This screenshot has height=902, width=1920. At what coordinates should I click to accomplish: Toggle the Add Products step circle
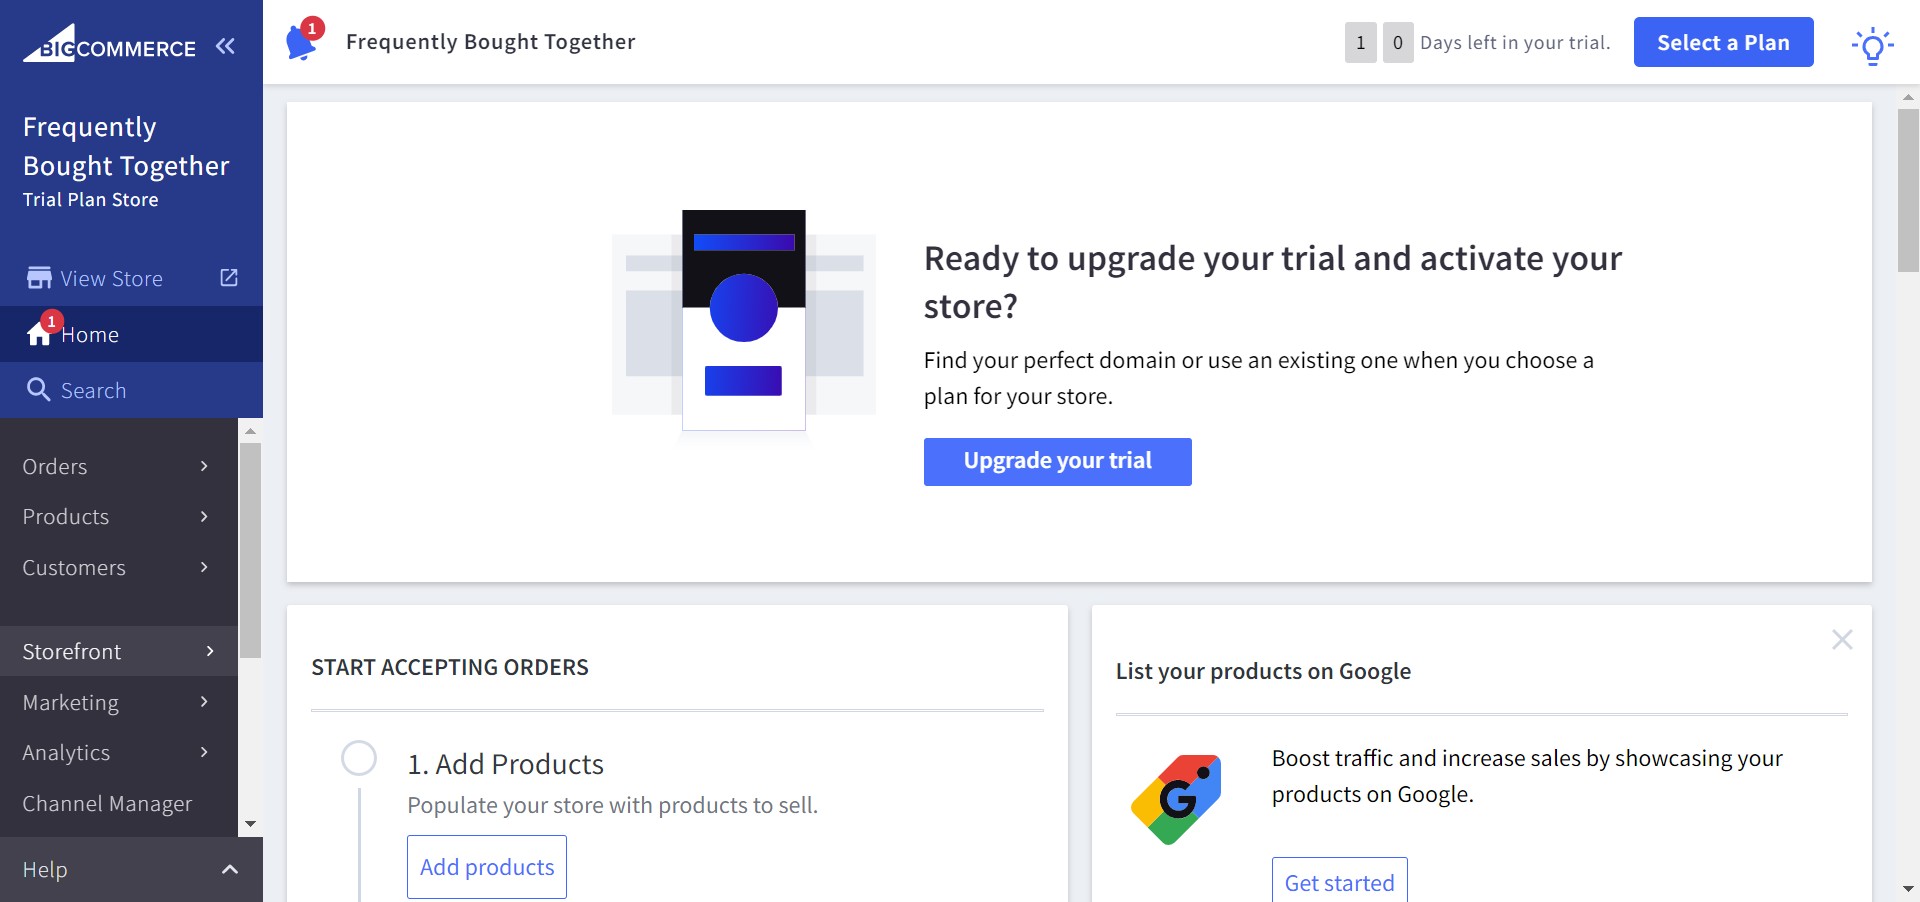click(x=359, y=758)
